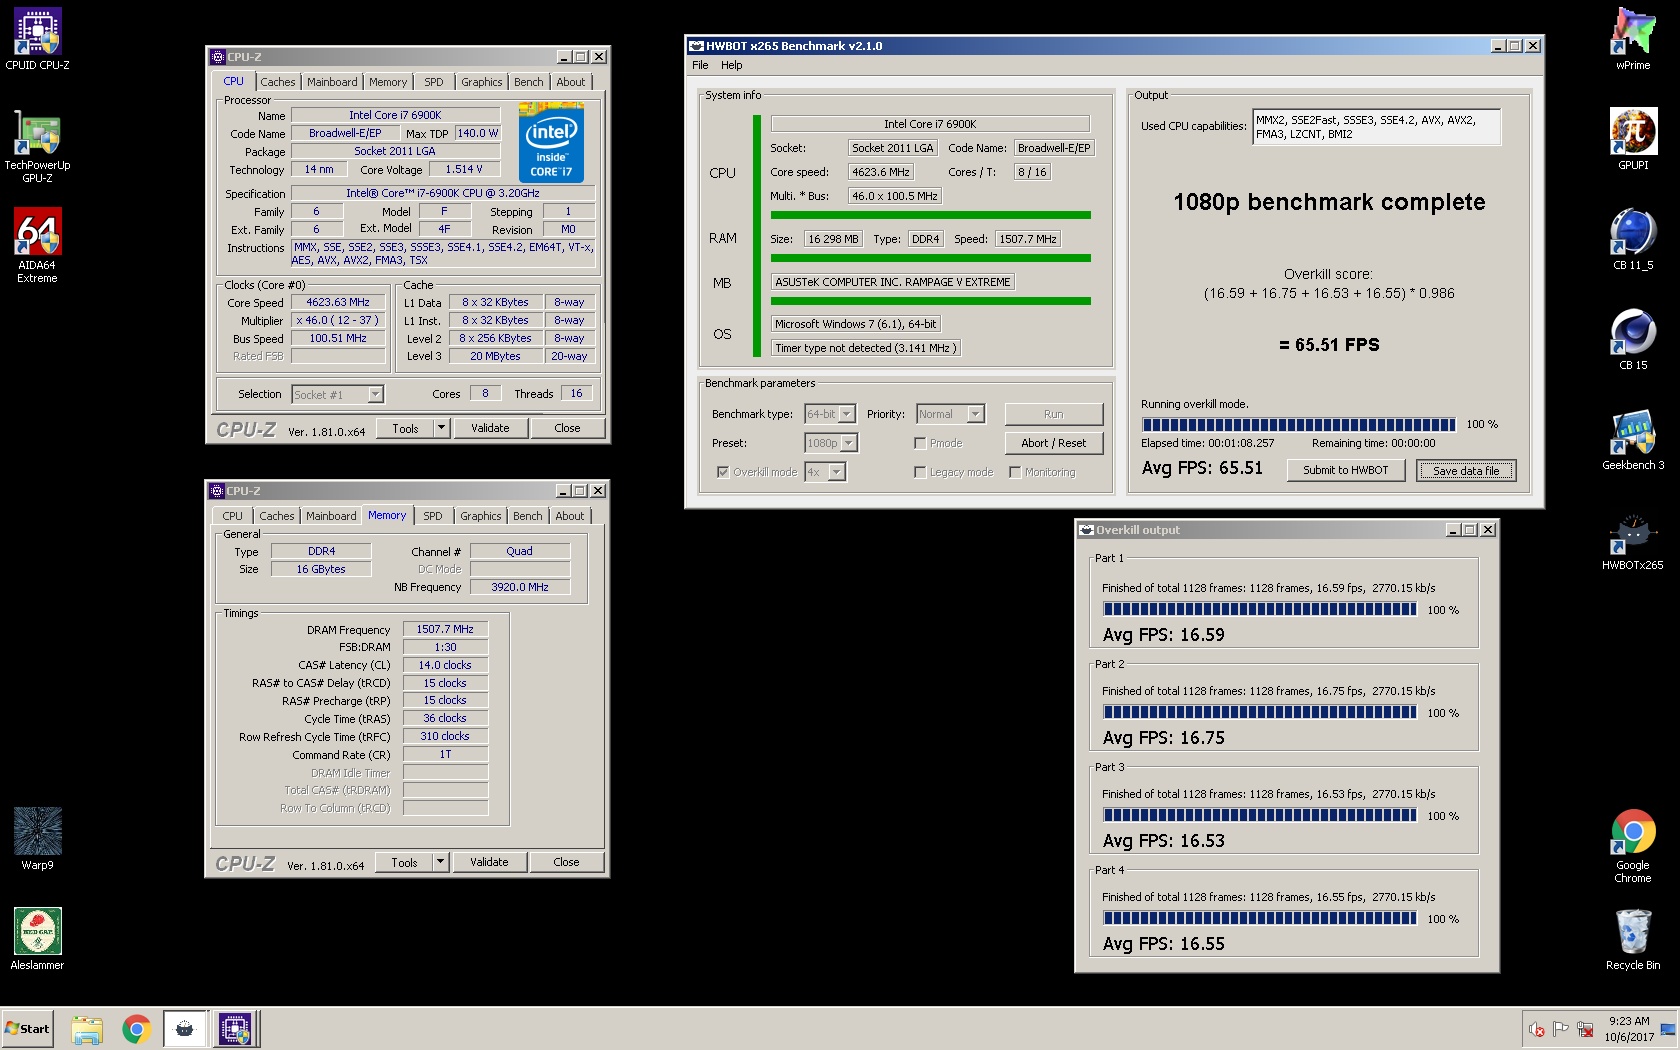The height and width of the screenshot is (1050, 1680).
Task: Click DRAM Frequency 1507.7 MHz field
Action: click(445, 629)
